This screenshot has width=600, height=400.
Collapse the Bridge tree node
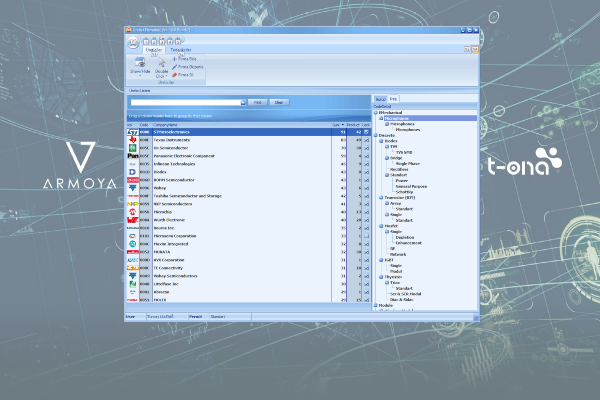click(x=387, y=158)
